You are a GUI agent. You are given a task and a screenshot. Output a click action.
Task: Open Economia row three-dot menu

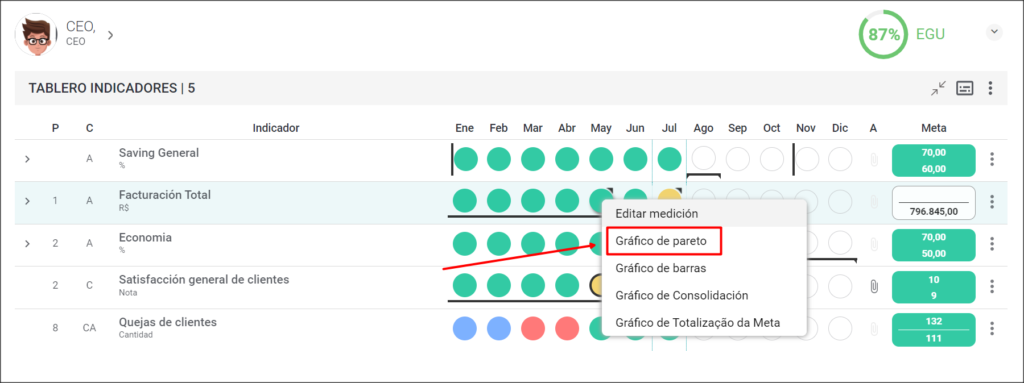click(992, 244)
